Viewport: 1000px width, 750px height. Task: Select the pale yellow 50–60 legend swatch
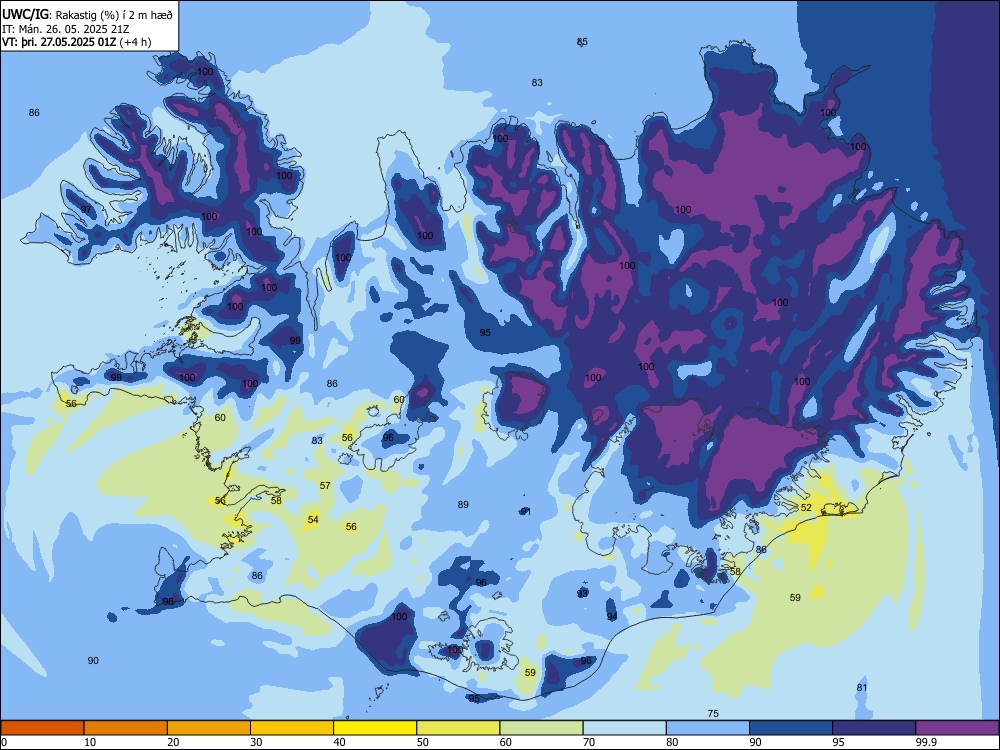[x=458, y=728]
